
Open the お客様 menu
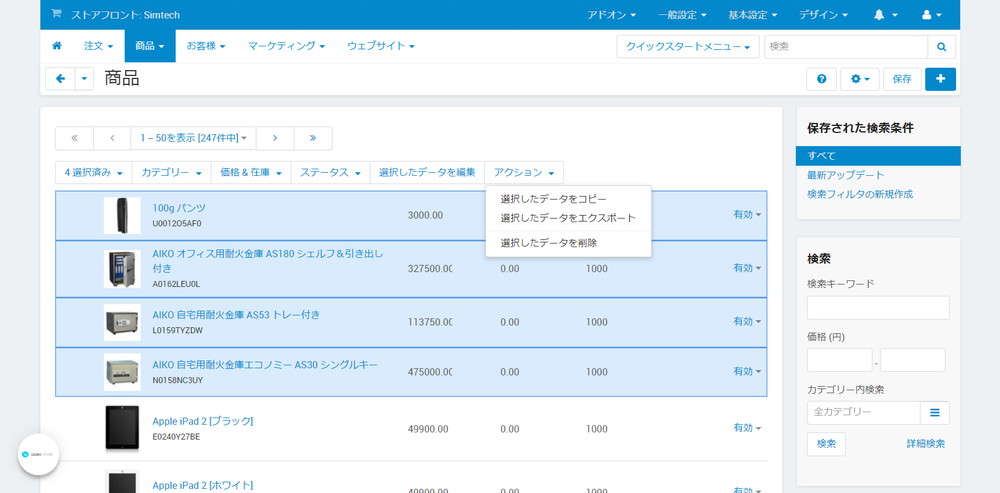tap(205, 46)
